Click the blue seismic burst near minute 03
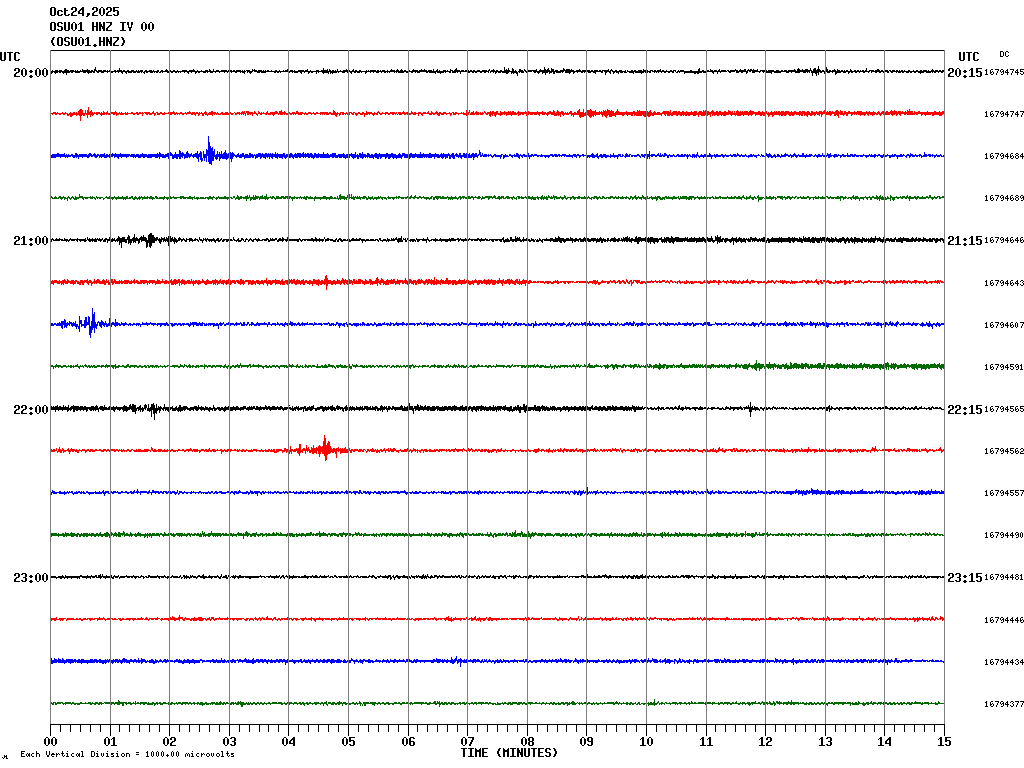 [x=208, y=154]
